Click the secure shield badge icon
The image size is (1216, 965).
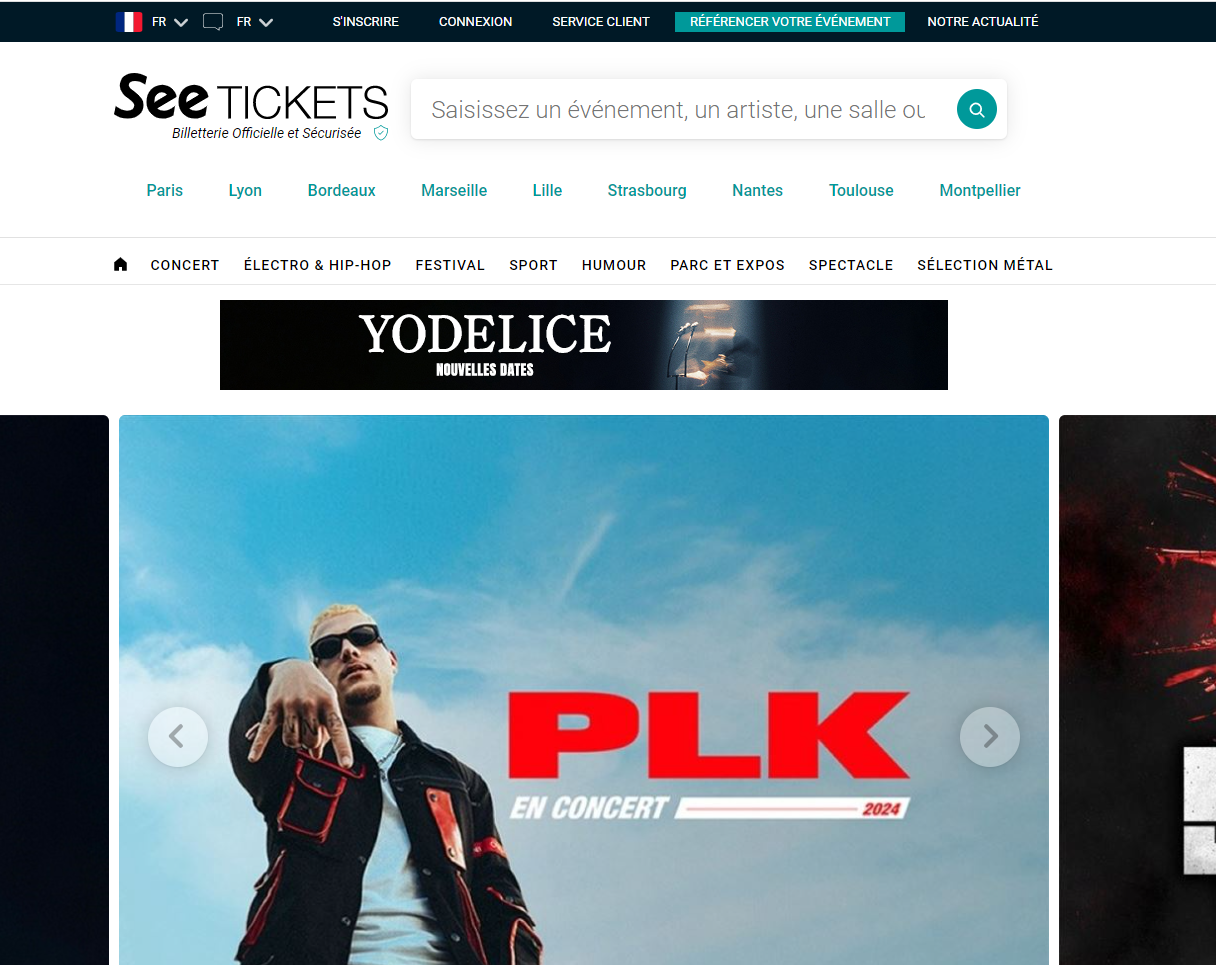[381, 133]
